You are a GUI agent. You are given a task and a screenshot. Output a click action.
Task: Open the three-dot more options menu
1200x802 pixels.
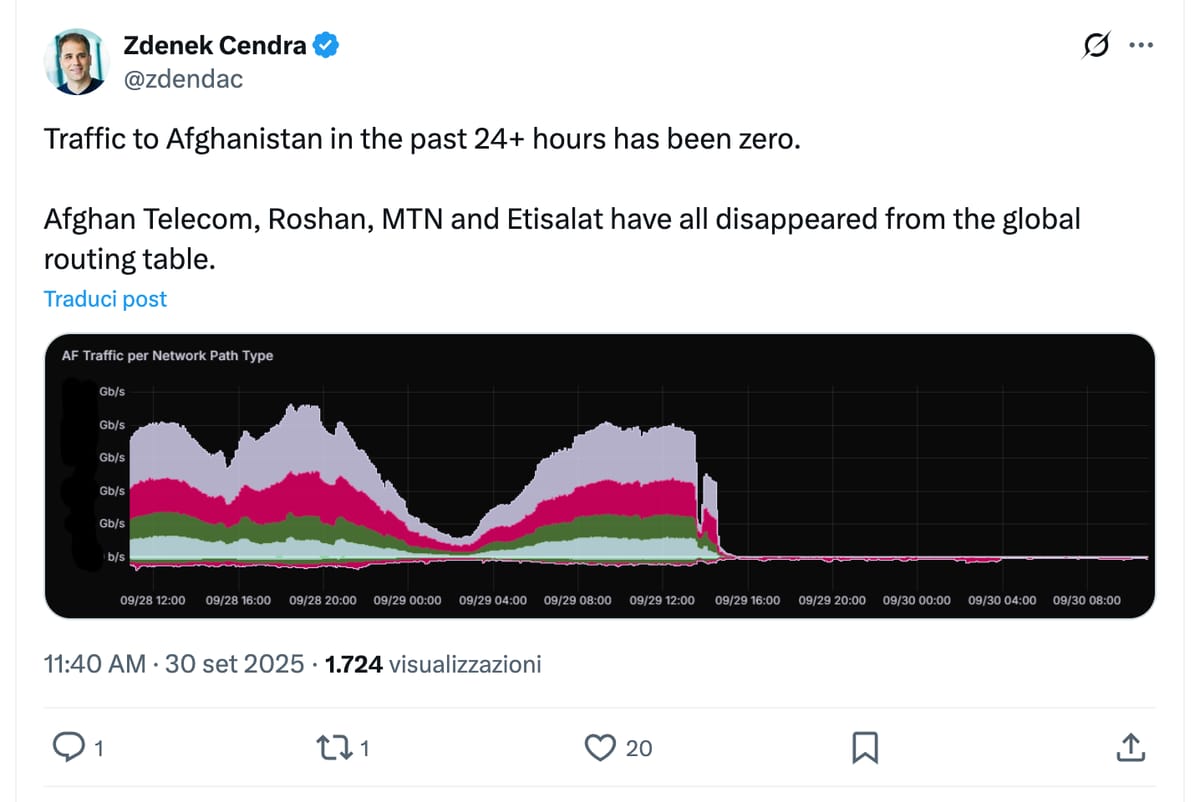pyautogui.click(x=1141, y=46)
